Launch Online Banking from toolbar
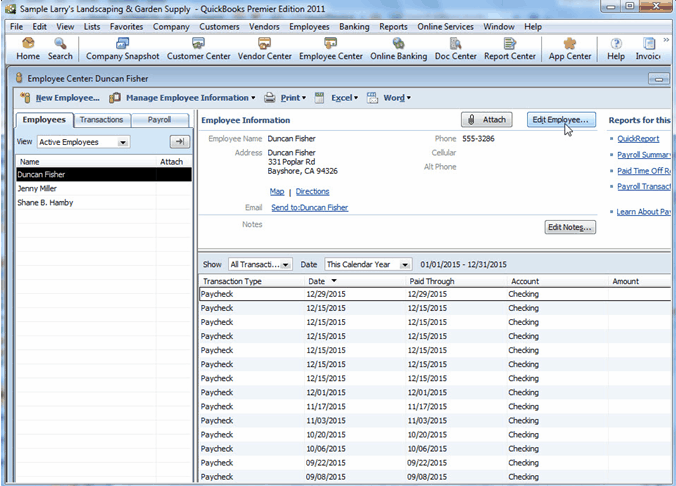This screenshot has width=676, height=486. click(398, 49)
